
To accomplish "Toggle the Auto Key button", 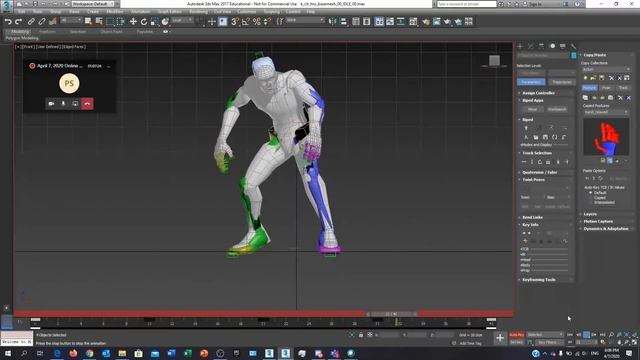I will click(517, 335).
